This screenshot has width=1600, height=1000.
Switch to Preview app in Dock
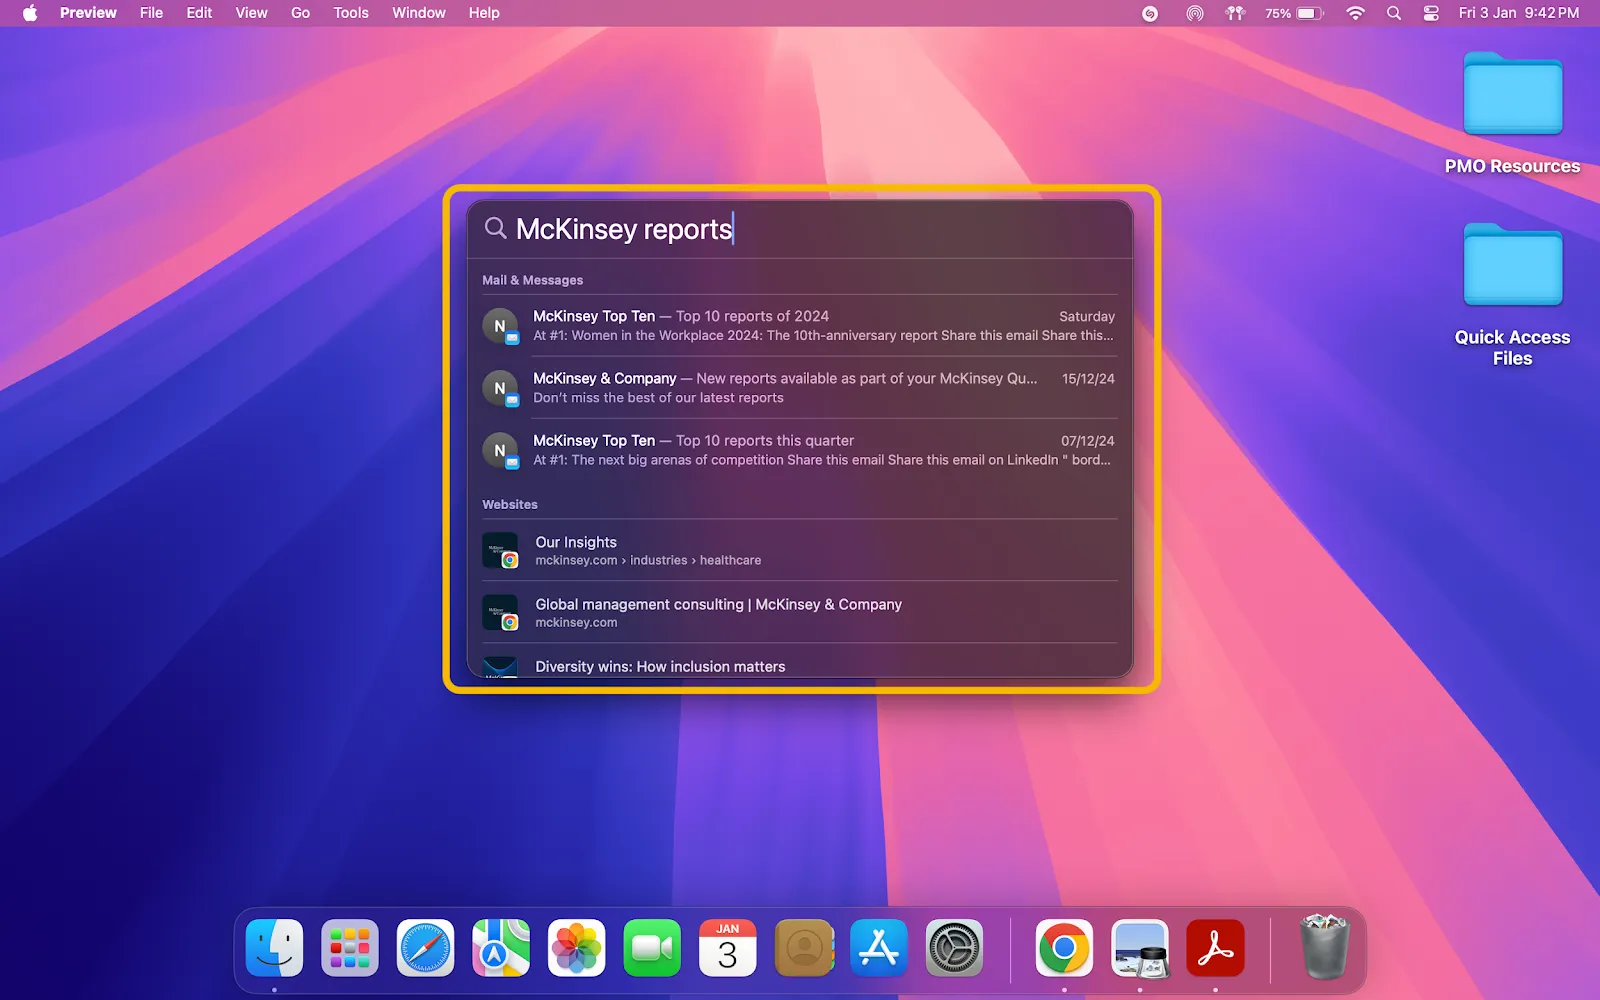click(1140, 947)
